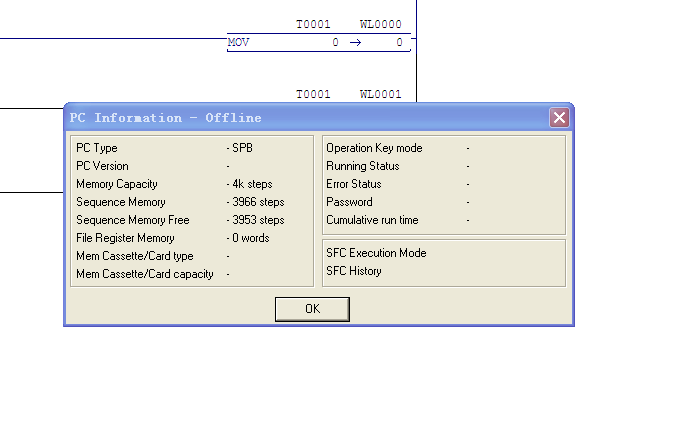Click the Memory Capacity label
This screenshot has height=423, width=696.
pos(116,184)
